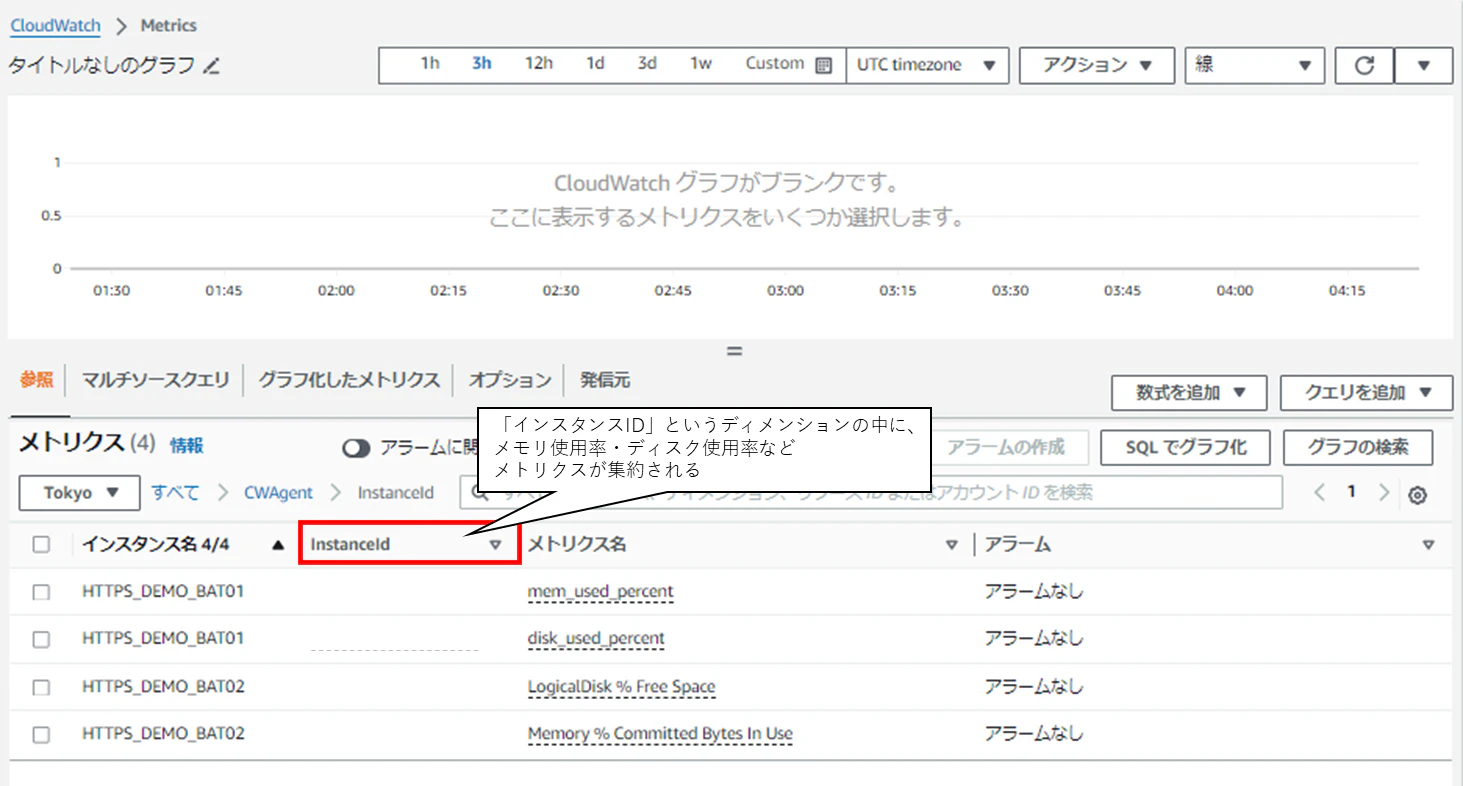This screenshot has width=1463, height=786.
Task: Click the mem_used_percent metric name
Action: 600,592
